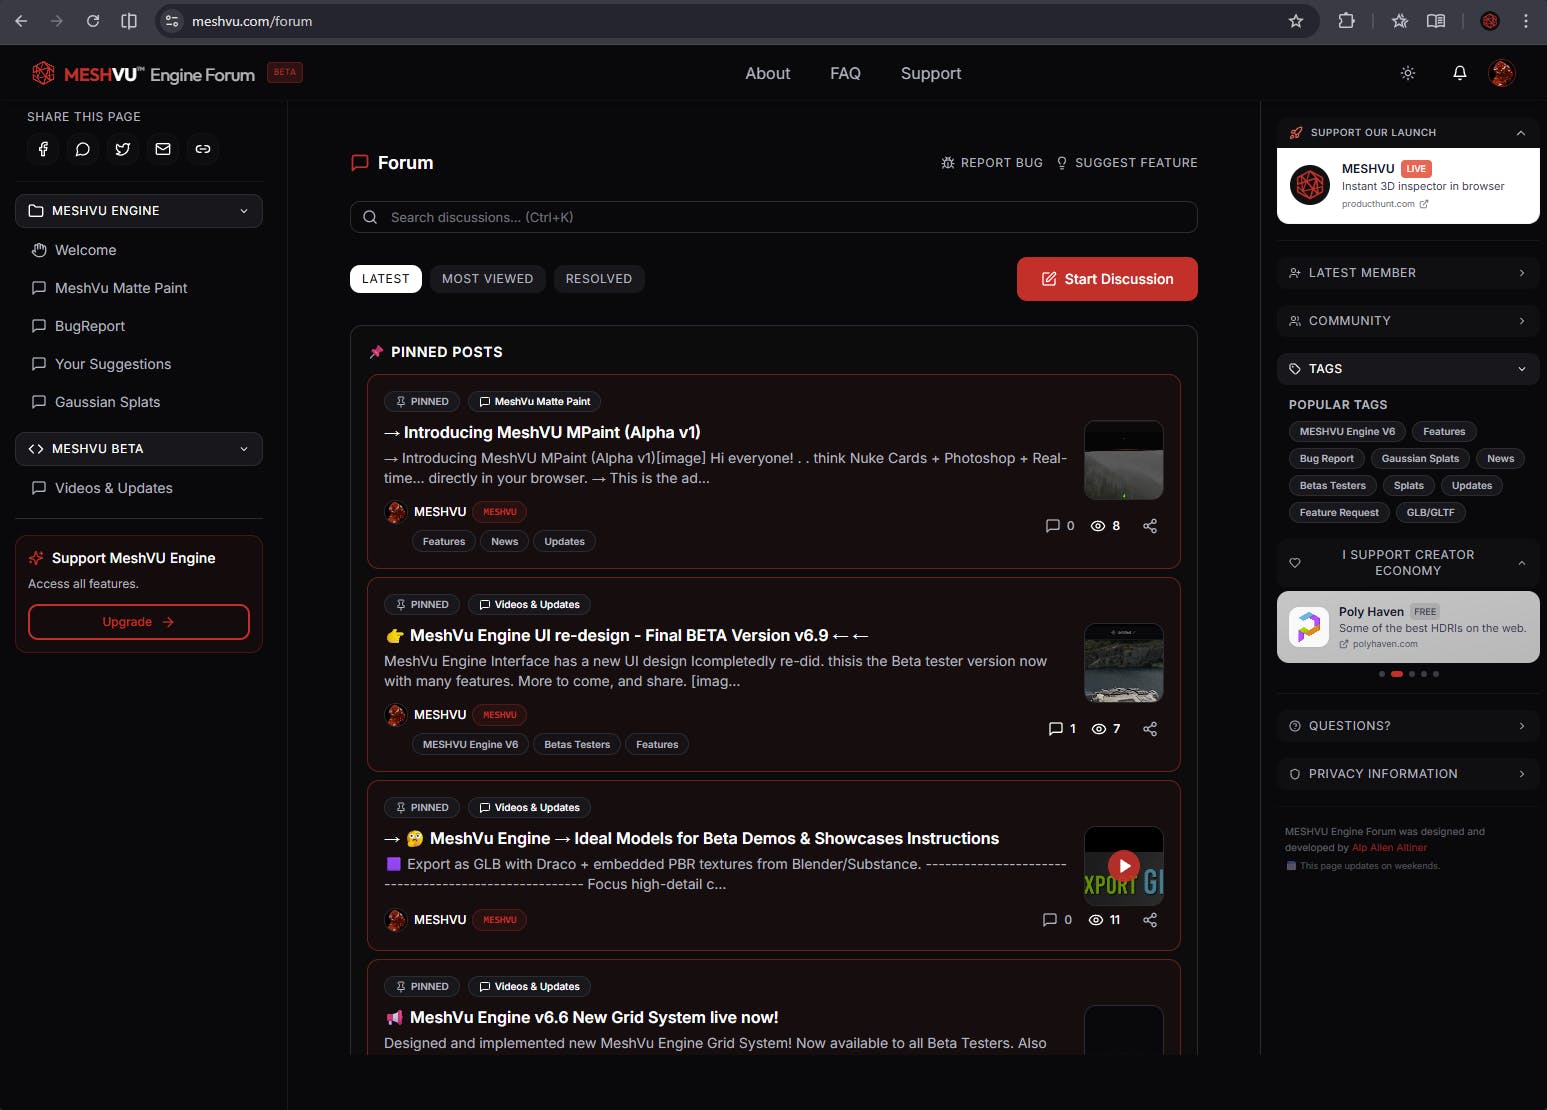The width and height of the screenshot is (1547, 1110).
Task: Toggle light/dark theme sun icon
Action: [1408, 73]
